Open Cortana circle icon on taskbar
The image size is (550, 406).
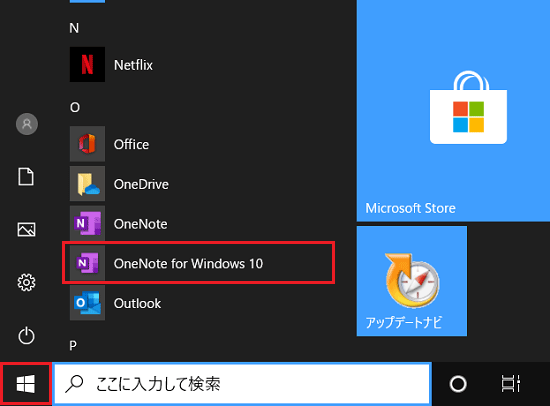pyautogui.click(x=458, y=384)
